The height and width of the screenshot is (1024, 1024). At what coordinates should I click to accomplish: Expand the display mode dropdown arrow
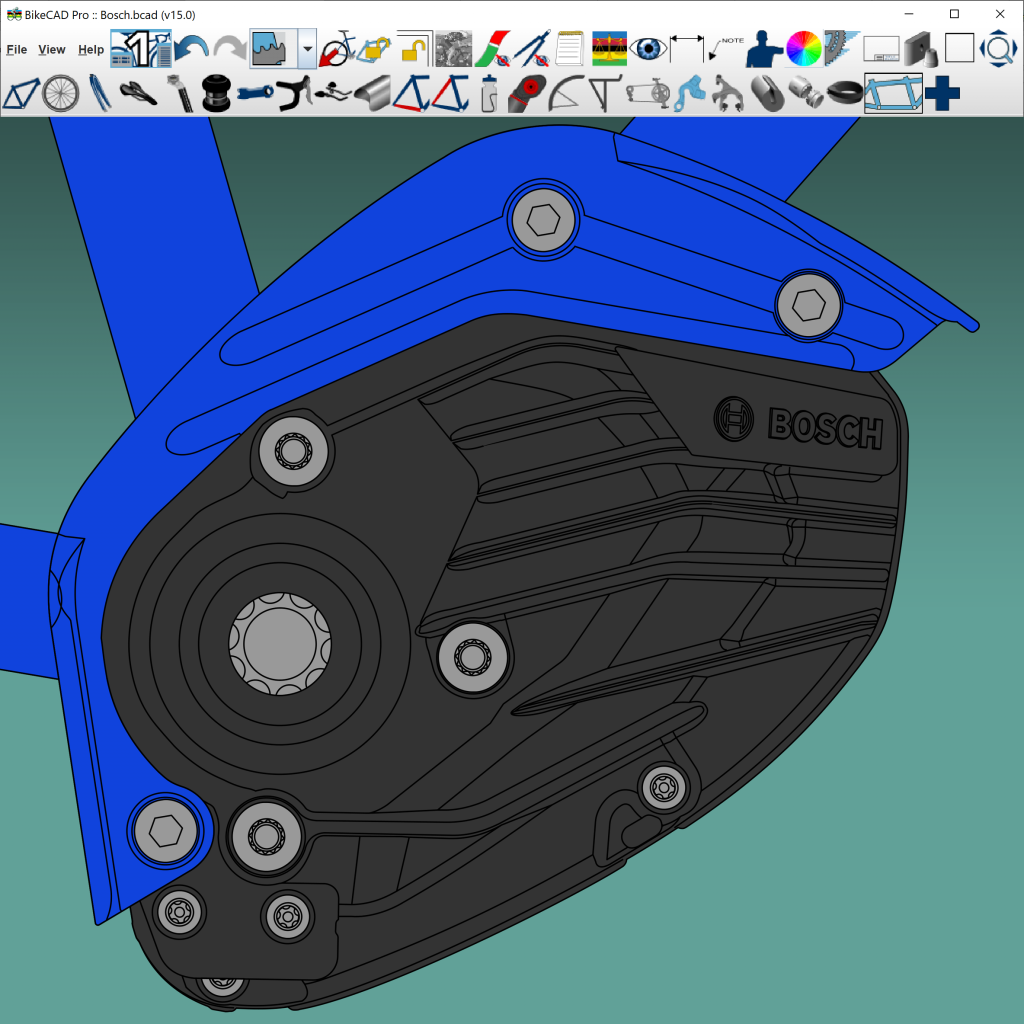pos(307,48)
